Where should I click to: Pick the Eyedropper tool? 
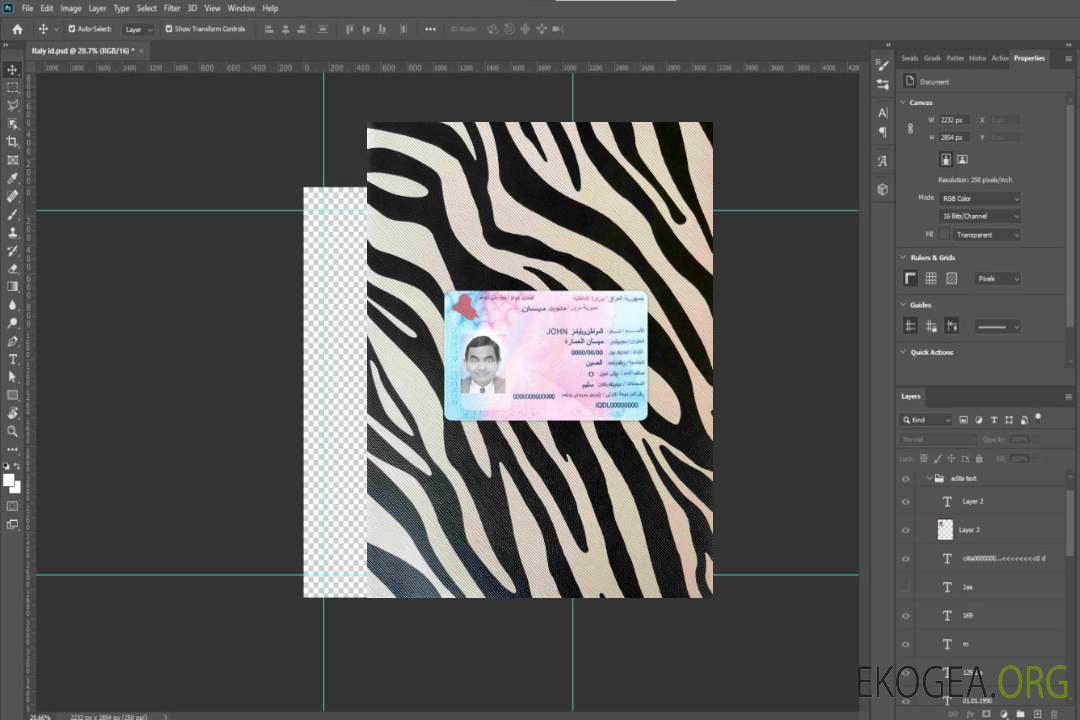click(x=13, y=178)
